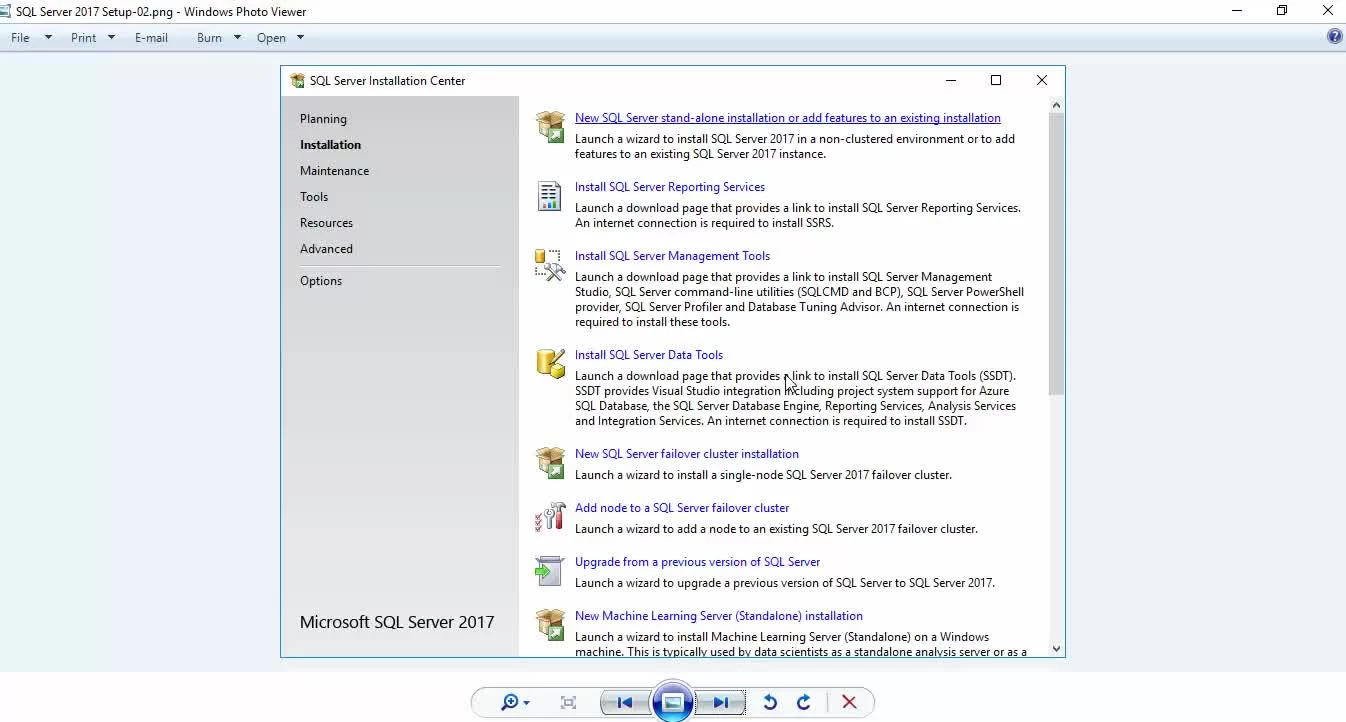
Task: Open Install SQL Server Reporting Services link
Action: click(670, 187)
